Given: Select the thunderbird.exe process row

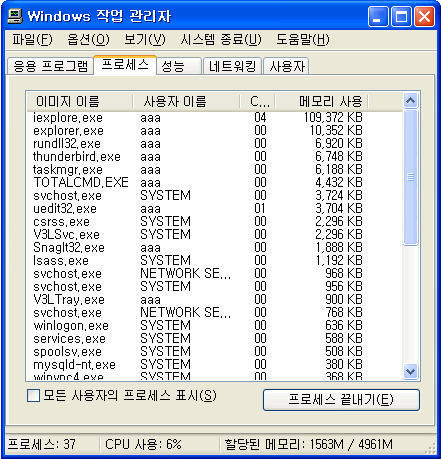Looking at the screenshot, I should pyautogui.click(x=214, y=157).
